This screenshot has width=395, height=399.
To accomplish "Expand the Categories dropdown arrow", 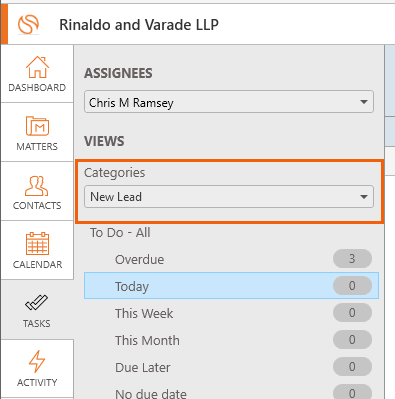I will pos(364,197).
